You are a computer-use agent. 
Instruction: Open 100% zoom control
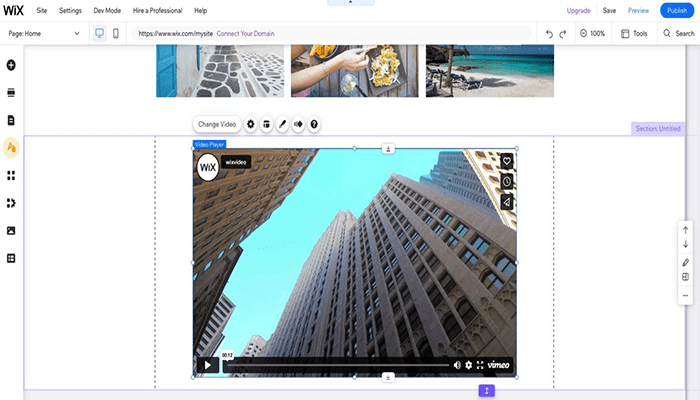(592, 33)
